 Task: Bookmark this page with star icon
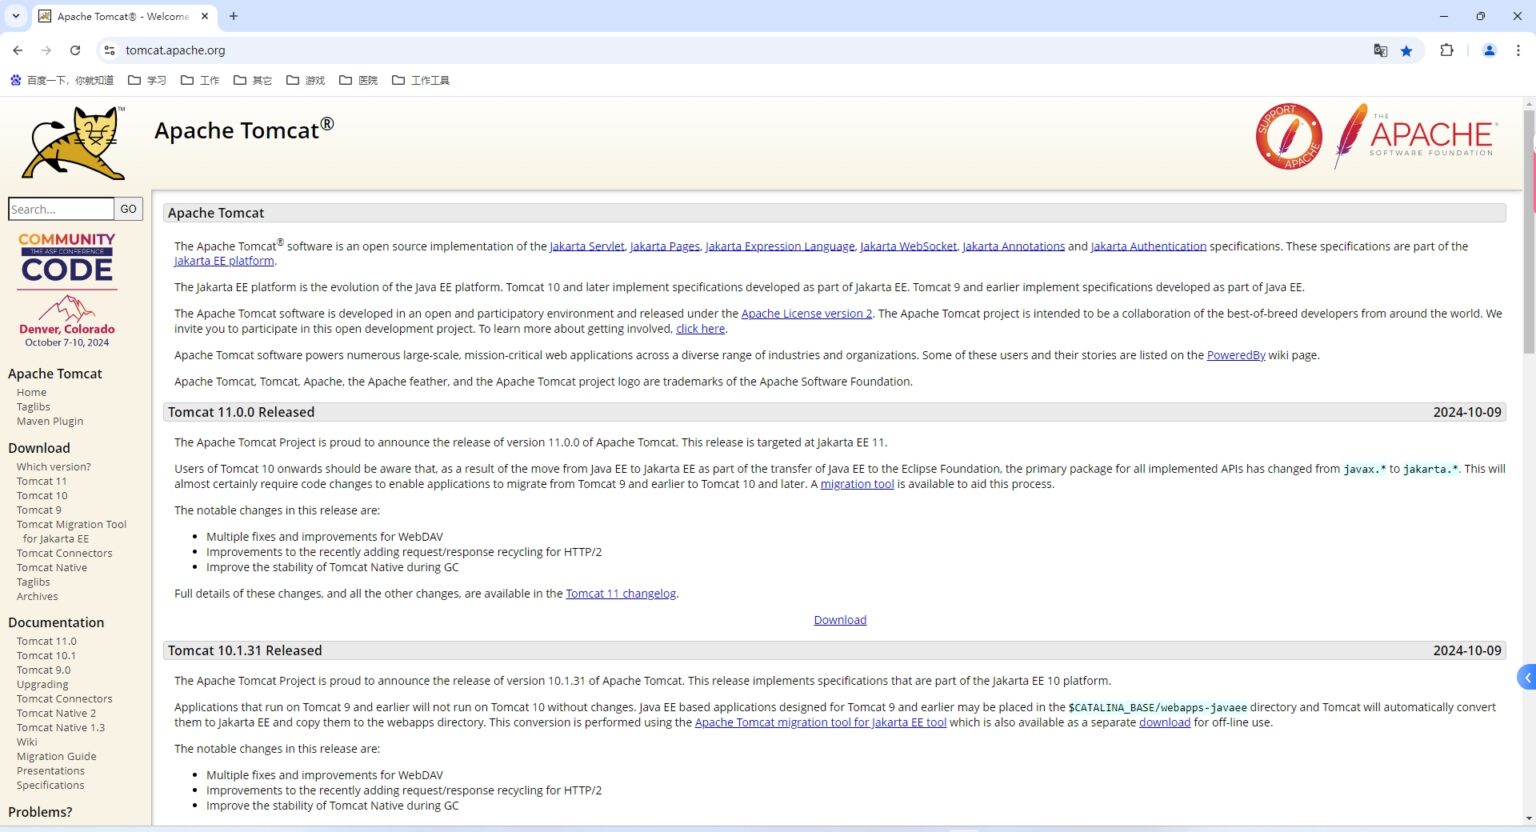tap(1406, 51)
